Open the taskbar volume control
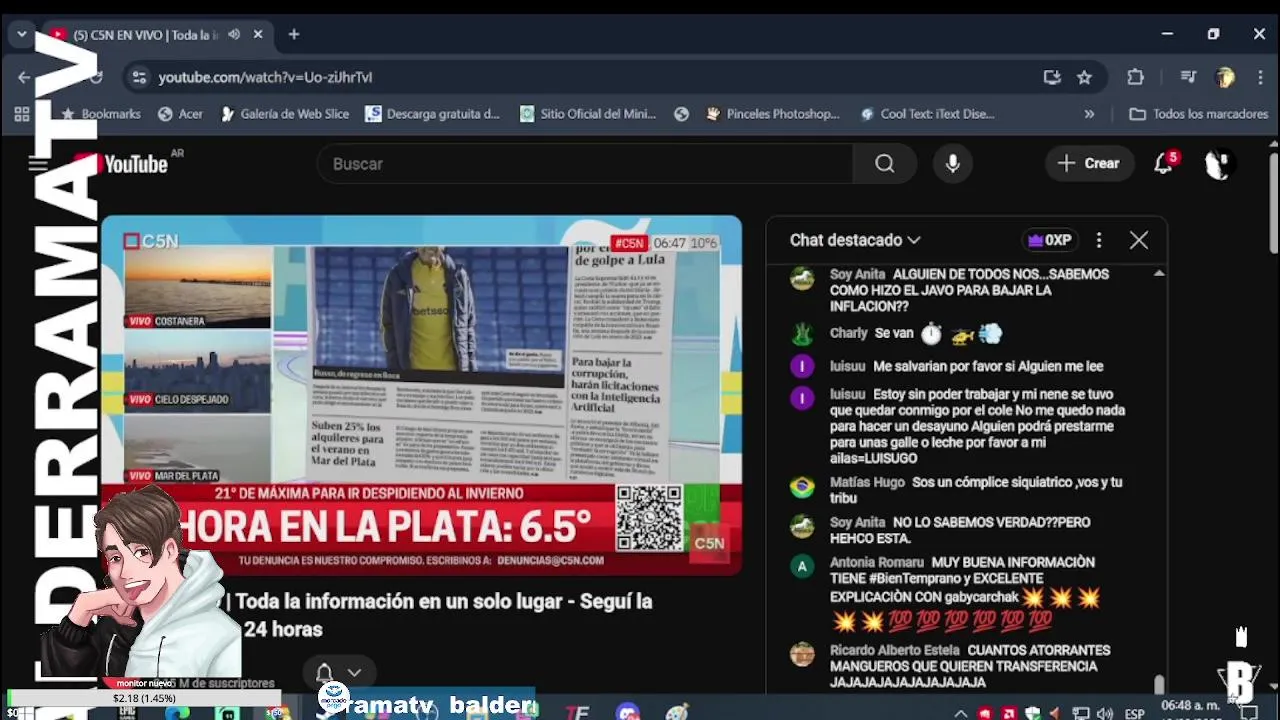The width and height of the screenshot is (1280, 720). (1105, 713)
